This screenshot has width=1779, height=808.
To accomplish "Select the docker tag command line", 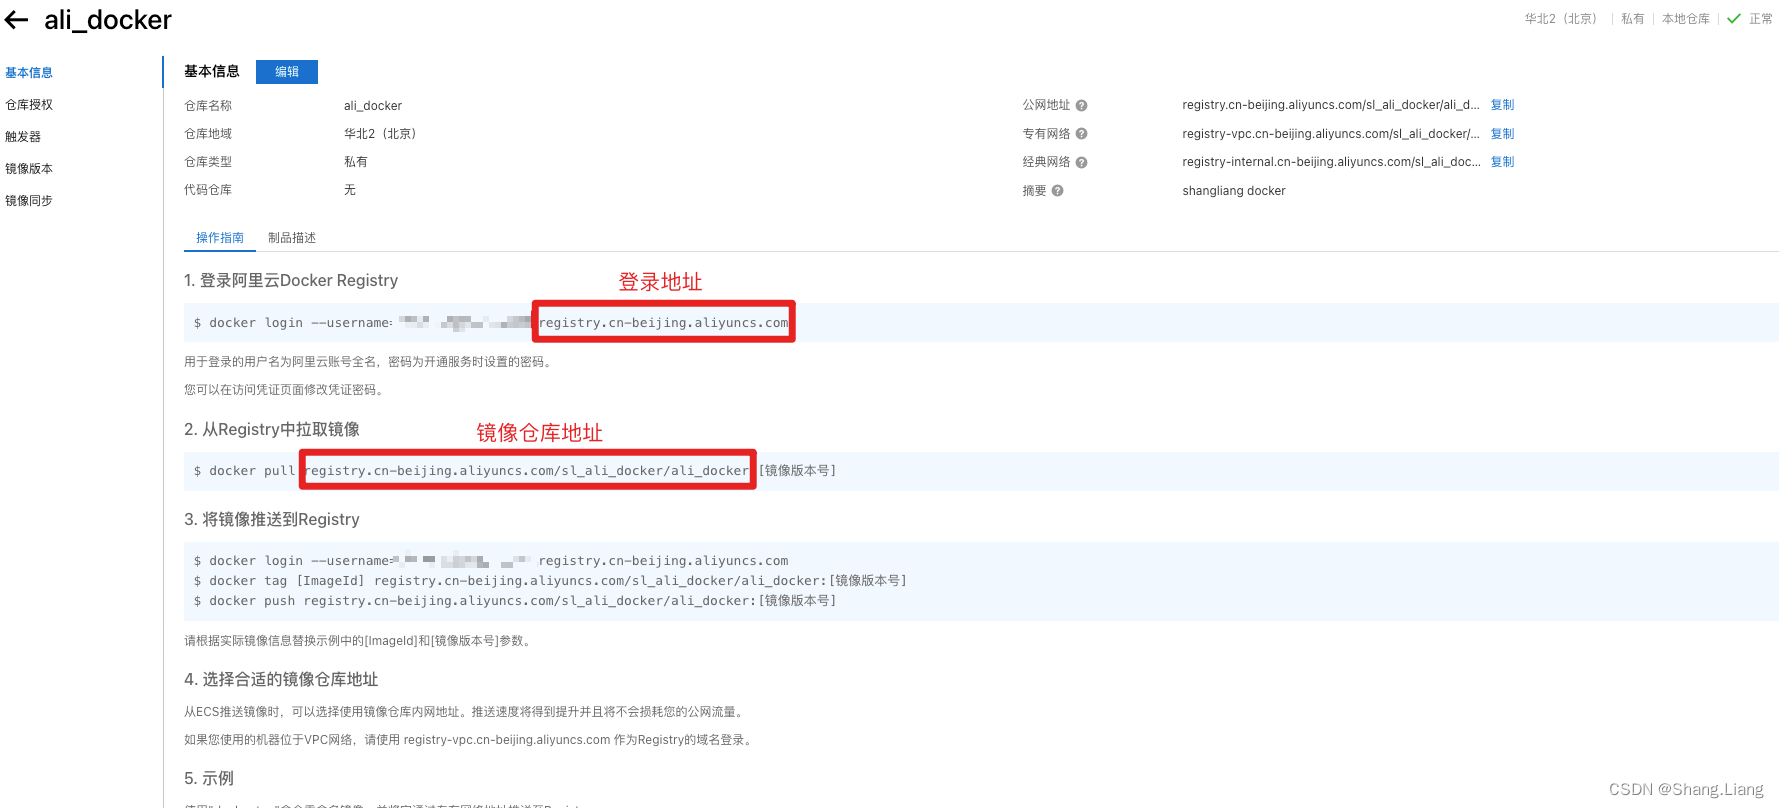I will 550,581.
